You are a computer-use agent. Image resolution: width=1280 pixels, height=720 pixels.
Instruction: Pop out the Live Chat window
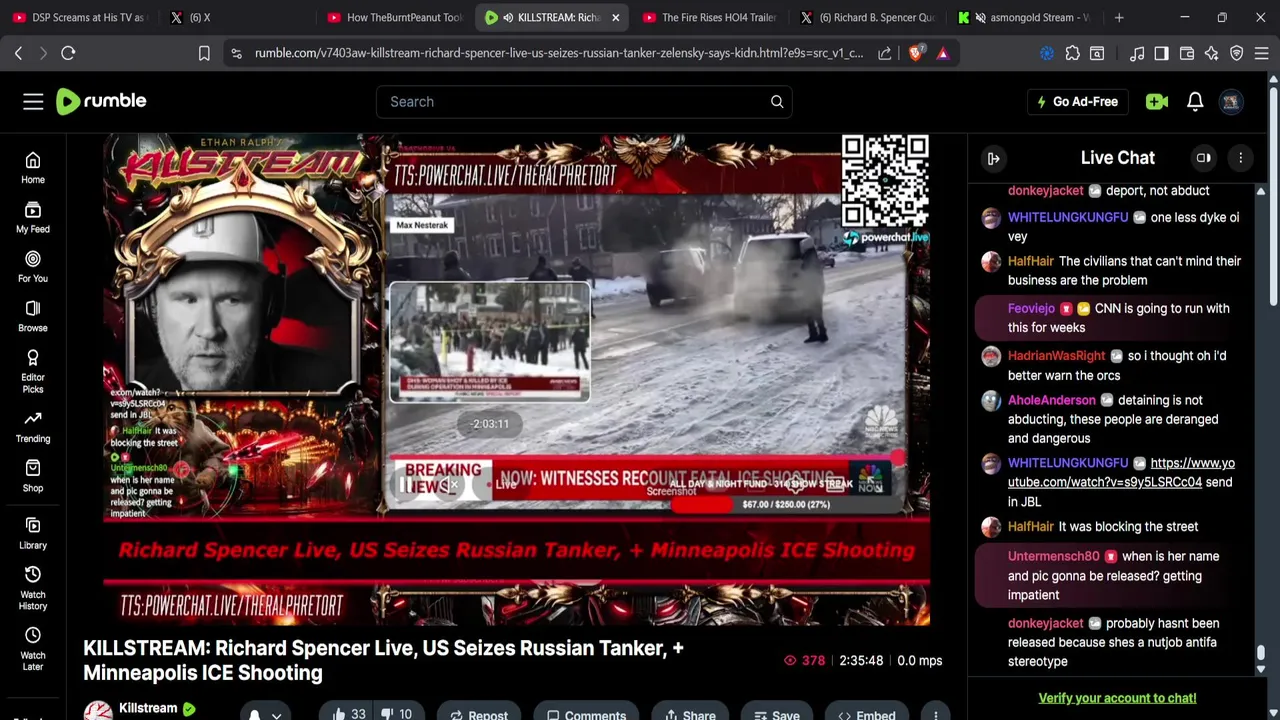(x=1204, y=158)
